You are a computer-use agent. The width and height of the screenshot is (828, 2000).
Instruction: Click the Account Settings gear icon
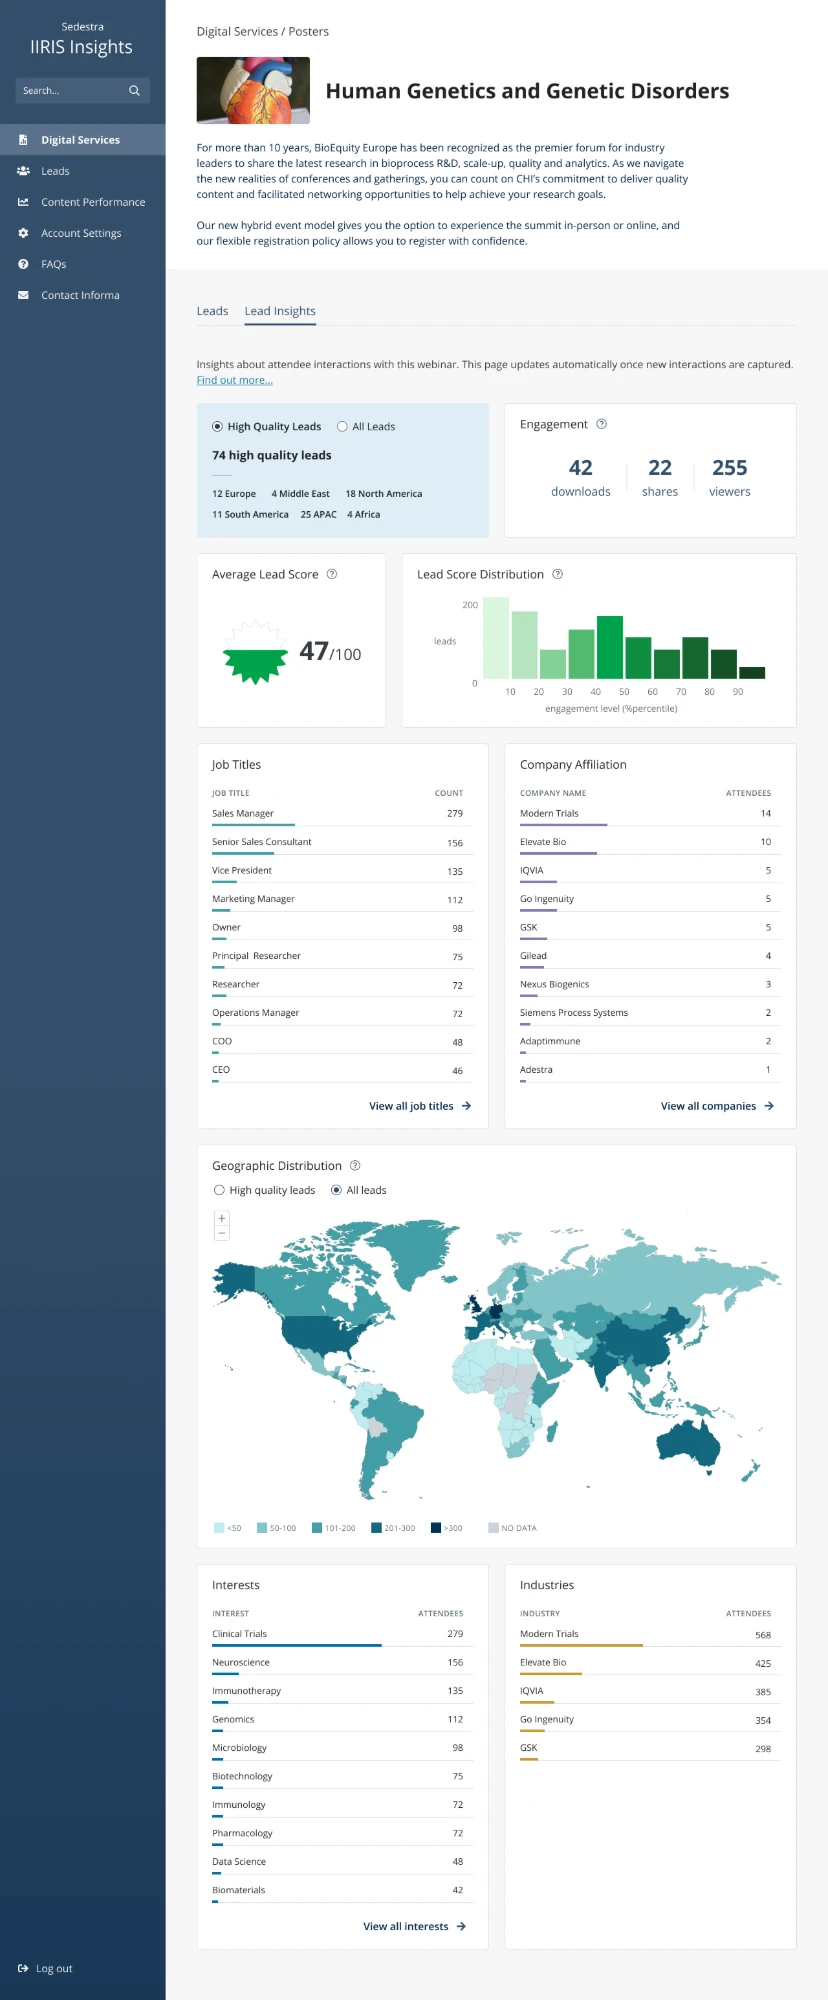23,233
